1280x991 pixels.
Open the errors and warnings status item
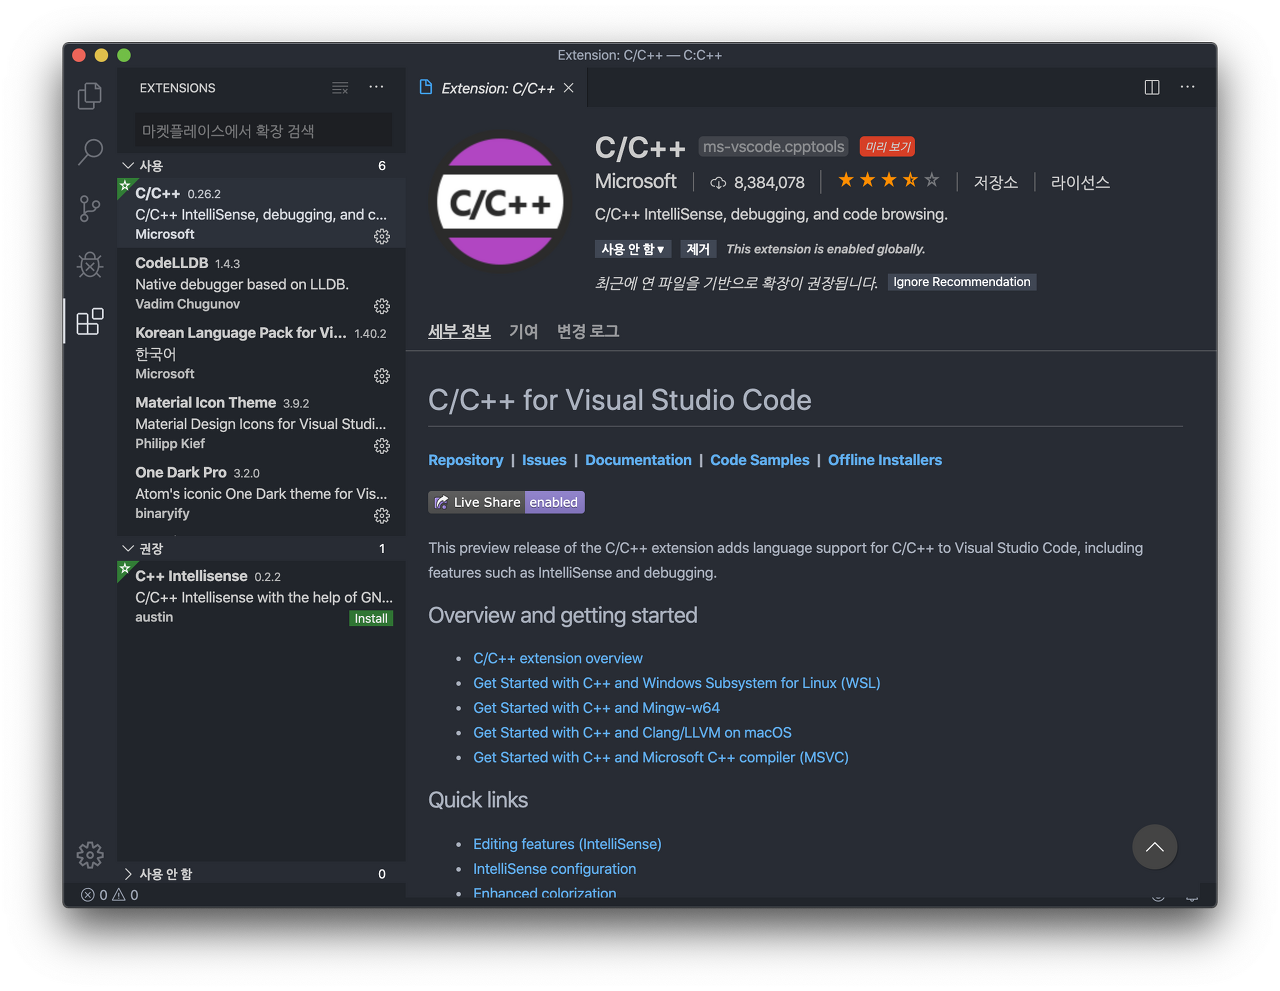[x=110, y=895]
